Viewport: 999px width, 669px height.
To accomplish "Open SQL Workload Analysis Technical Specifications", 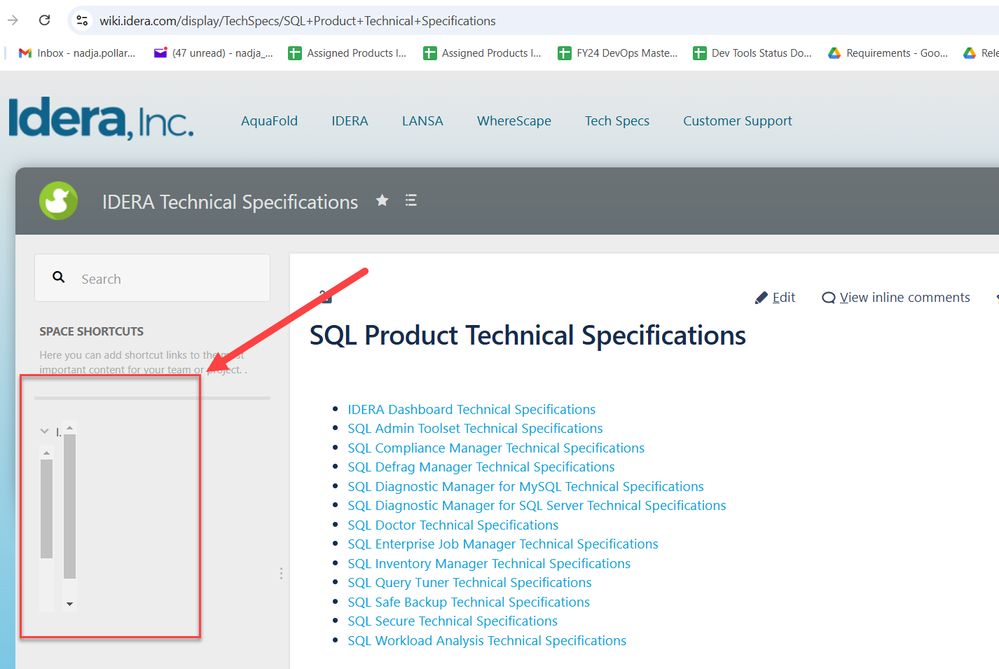I will [487, 640].
